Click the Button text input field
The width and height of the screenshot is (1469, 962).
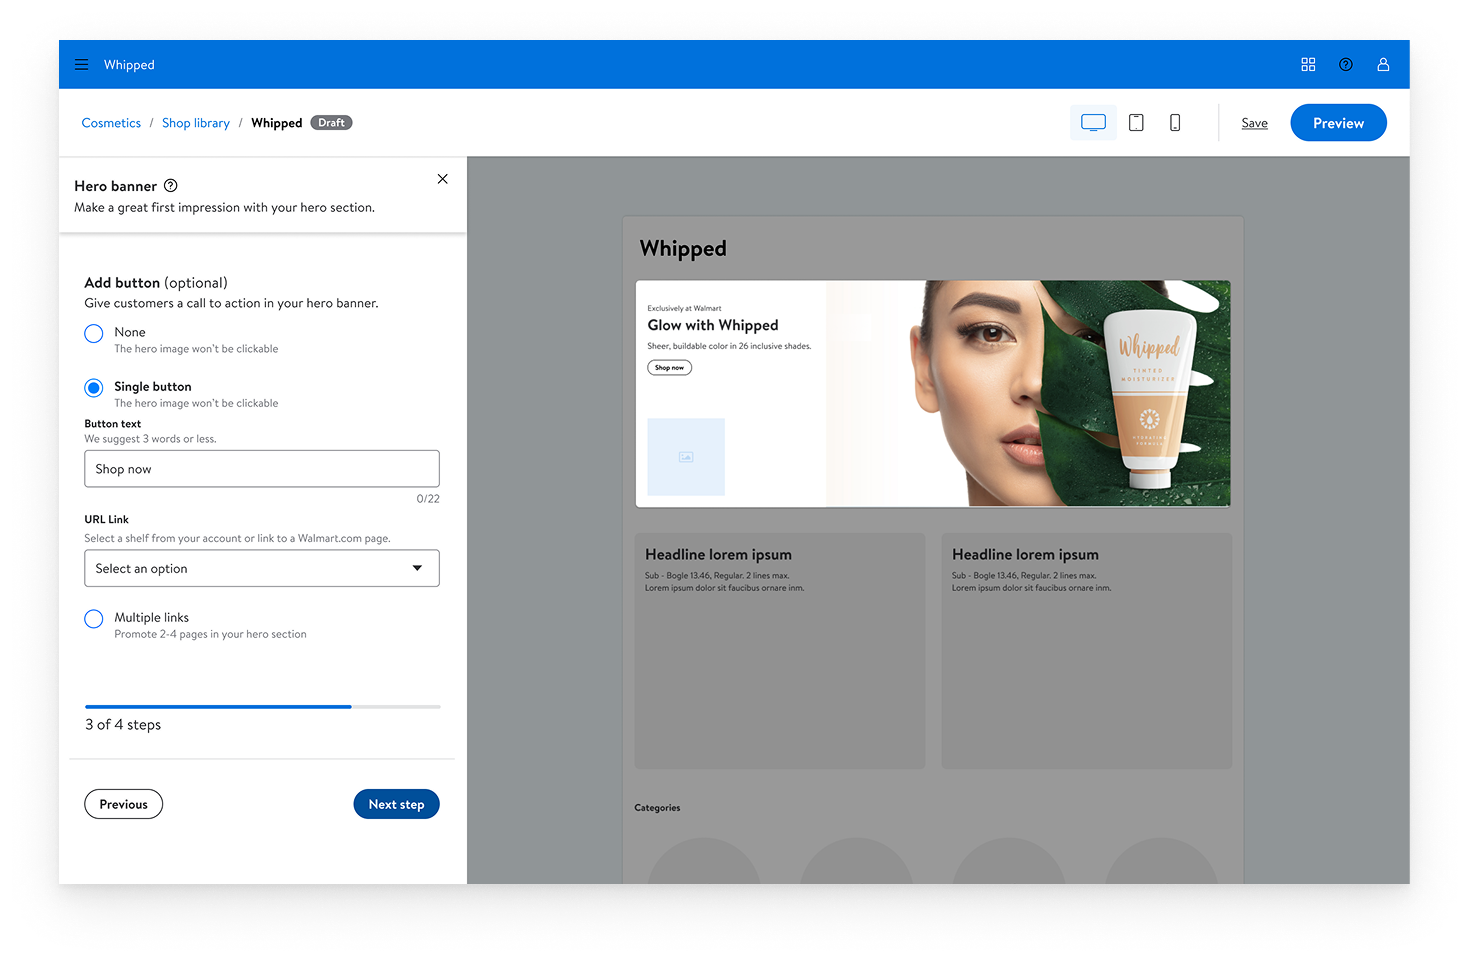click(x=262, y=469)
